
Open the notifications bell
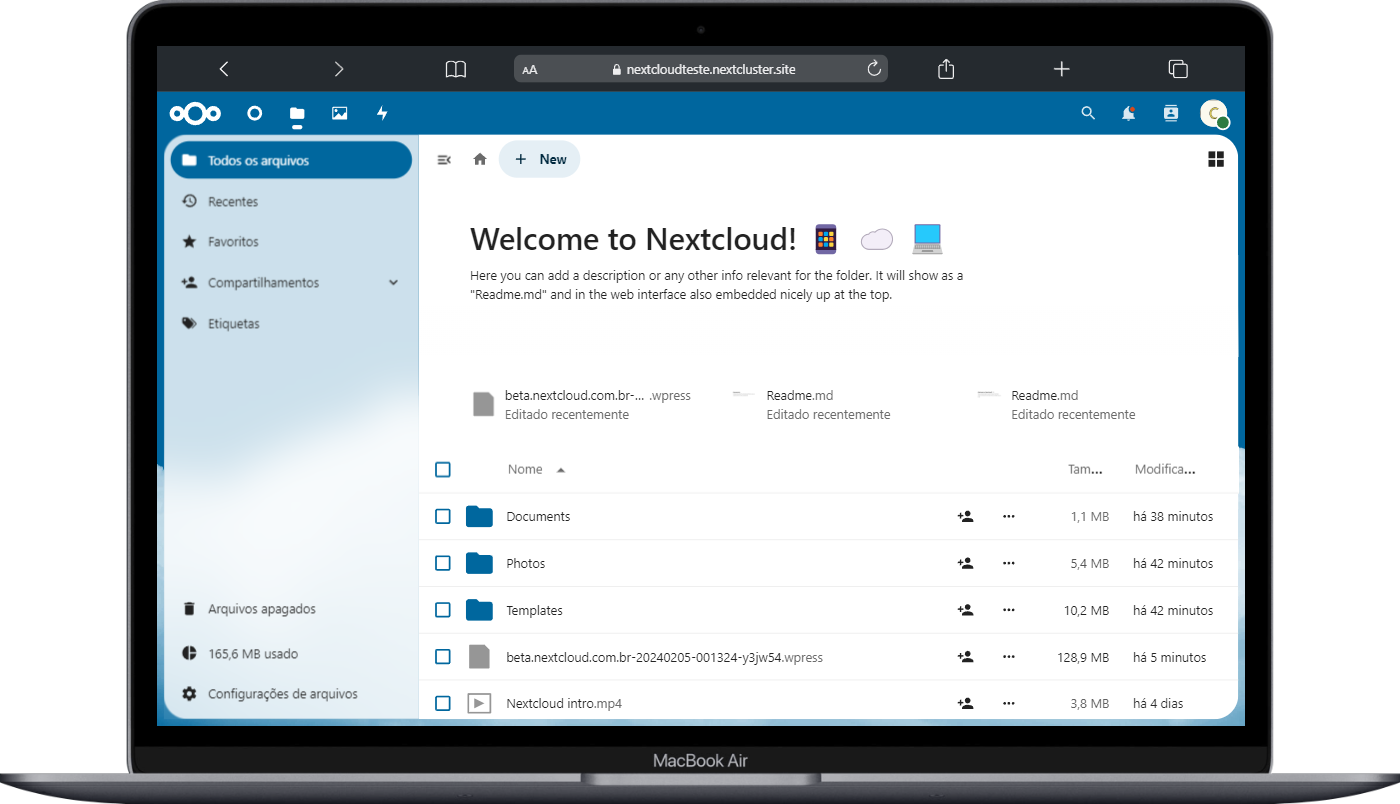pyautogui.click(x=1128, y=113)
